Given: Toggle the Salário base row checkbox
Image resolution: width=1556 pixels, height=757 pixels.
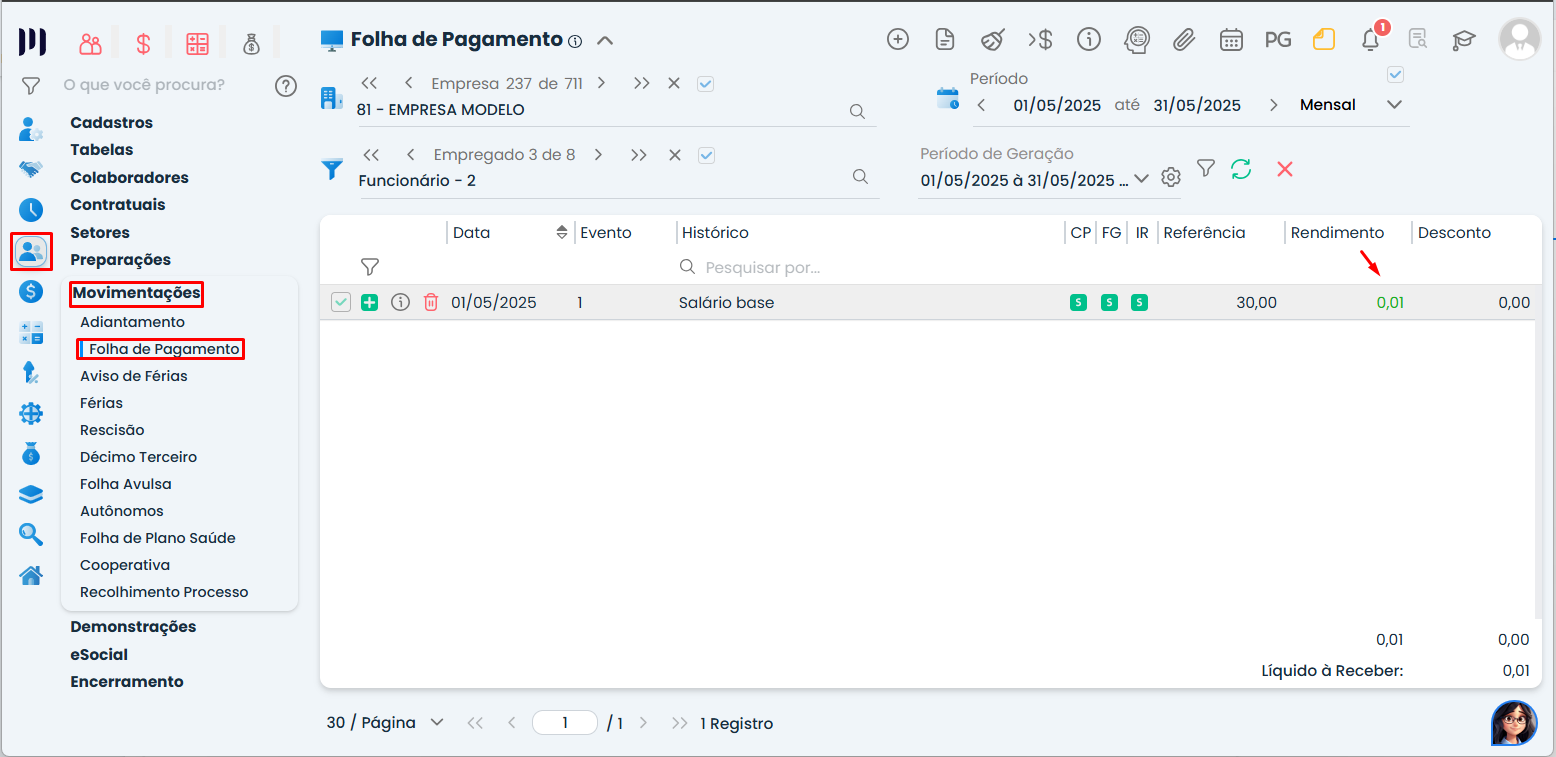Looking at the screenshot, I should click(x=341, y=302).
